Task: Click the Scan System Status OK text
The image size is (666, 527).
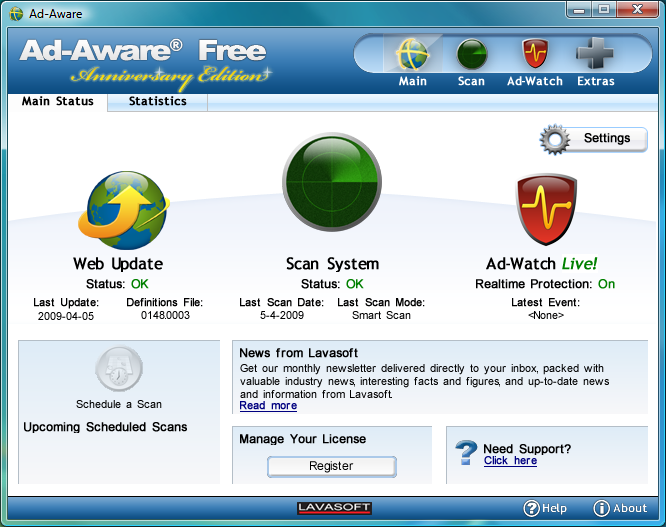Action: 332,284
